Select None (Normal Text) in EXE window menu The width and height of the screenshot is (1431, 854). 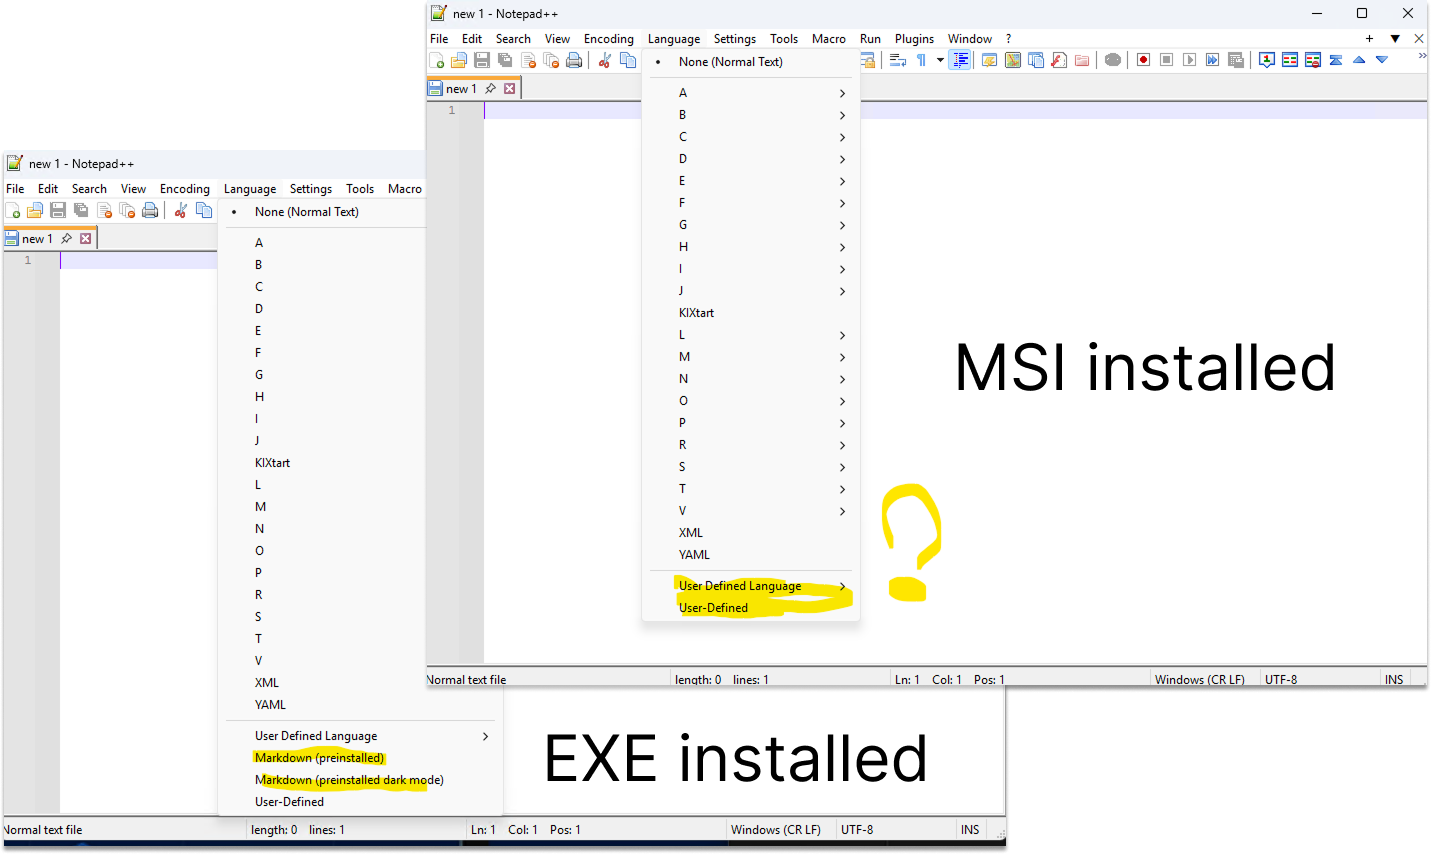(306, 212)
